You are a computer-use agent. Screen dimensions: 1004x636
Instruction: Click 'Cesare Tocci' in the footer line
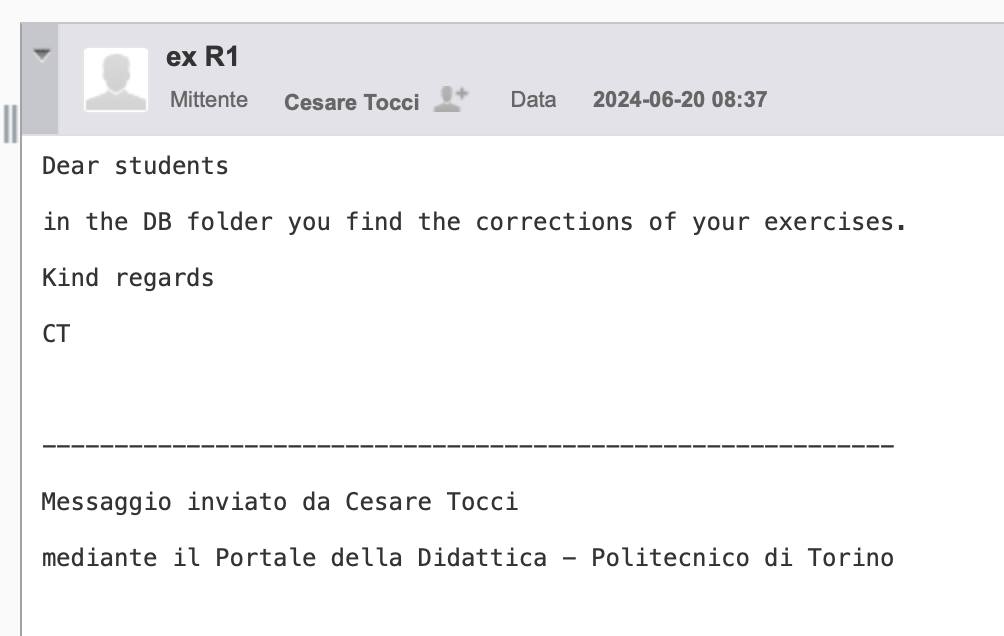pos(431,501)
